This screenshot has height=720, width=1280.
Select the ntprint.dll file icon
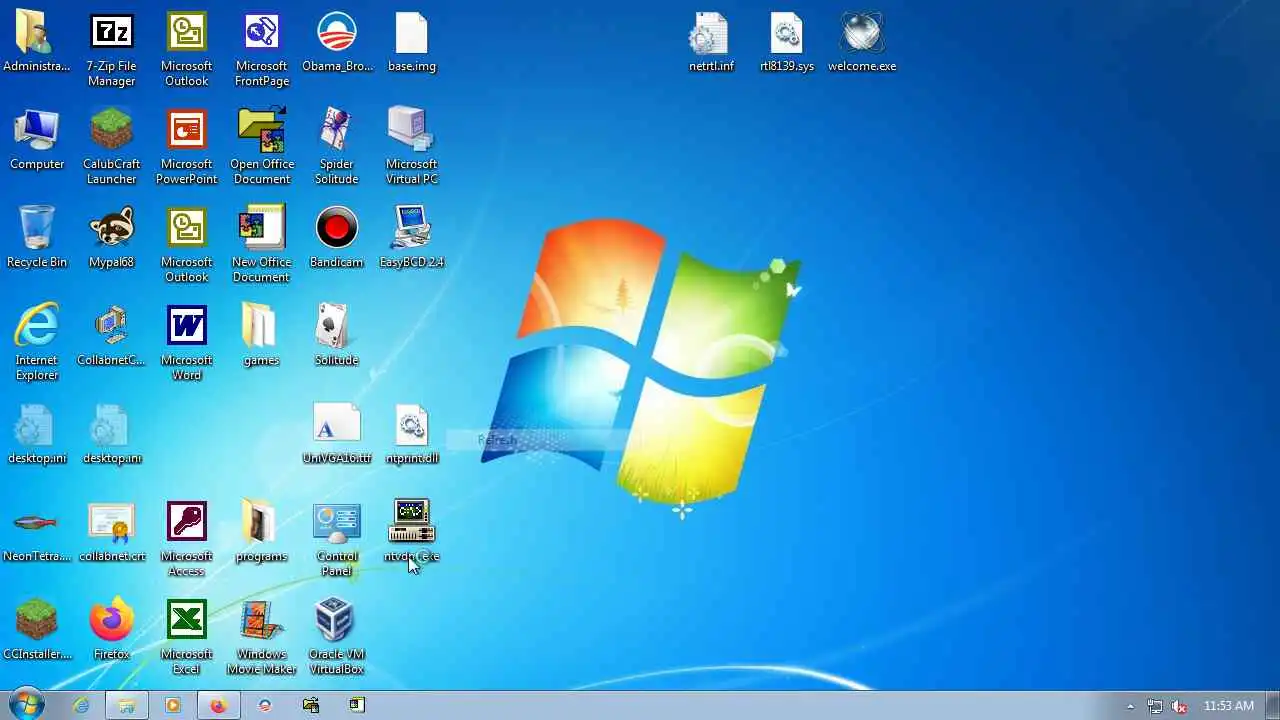pos(411,434)
